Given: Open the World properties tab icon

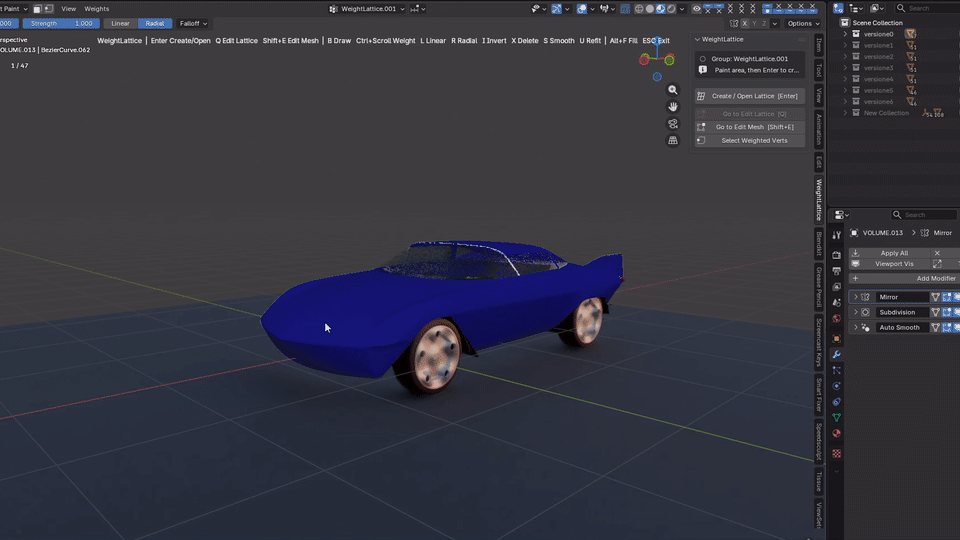Looking at the screenshot, I should (836, 318).
